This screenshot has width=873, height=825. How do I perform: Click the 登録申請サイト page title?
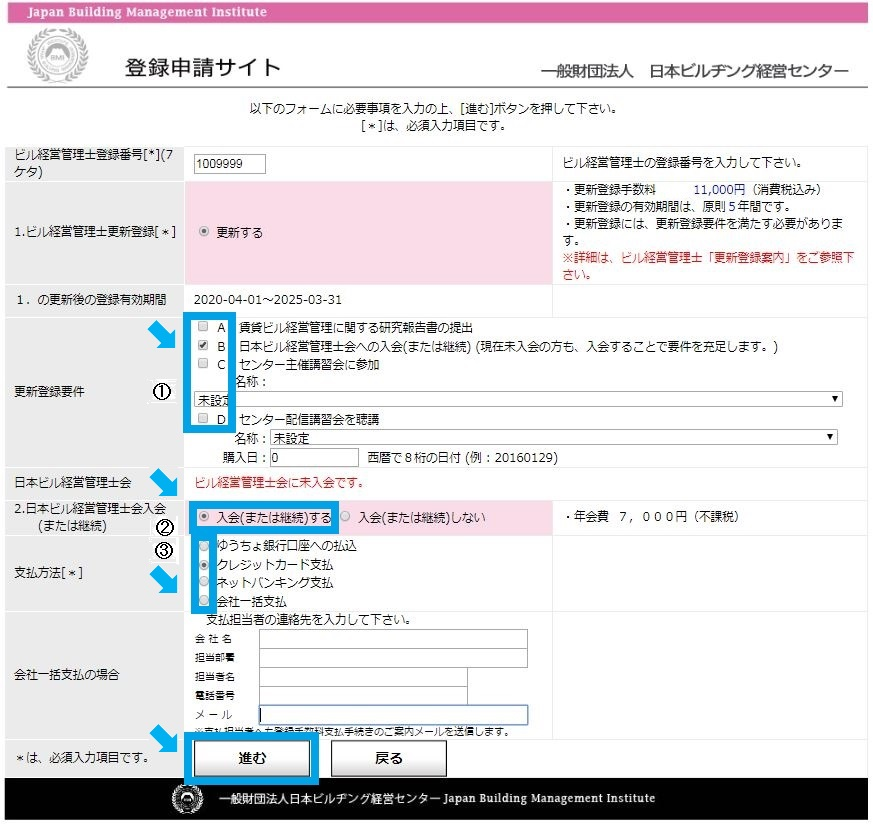203,67
